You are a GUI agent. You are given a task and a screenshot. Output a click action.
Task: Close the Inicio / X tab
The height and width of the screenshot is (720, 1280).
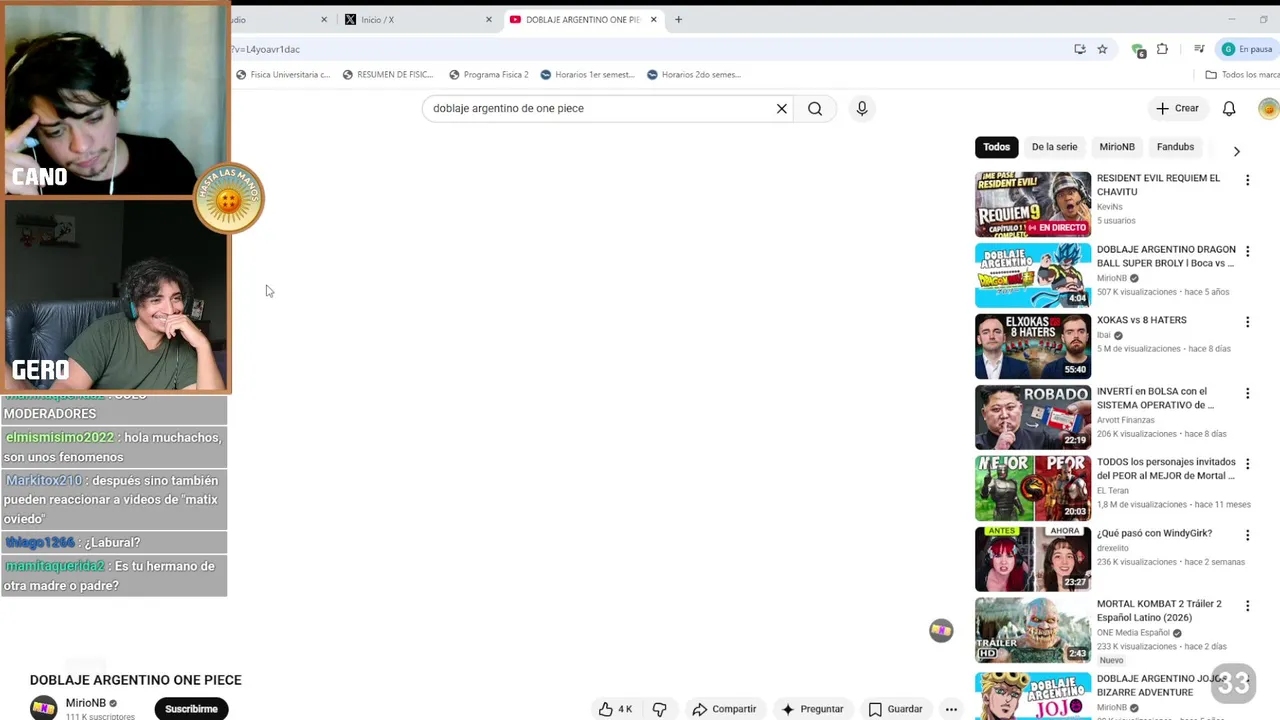(489, 19)
